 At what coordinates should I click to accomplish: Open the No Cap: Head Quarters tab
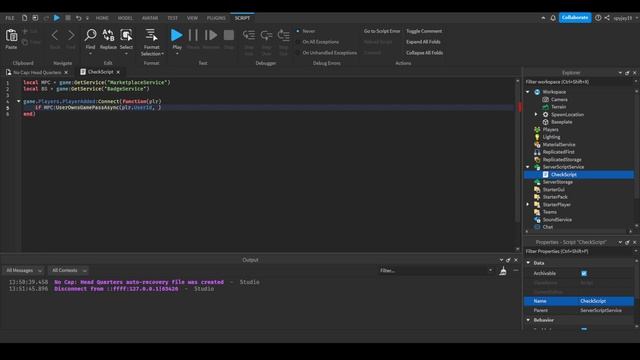pyautogui.click(x=37, y=72)
